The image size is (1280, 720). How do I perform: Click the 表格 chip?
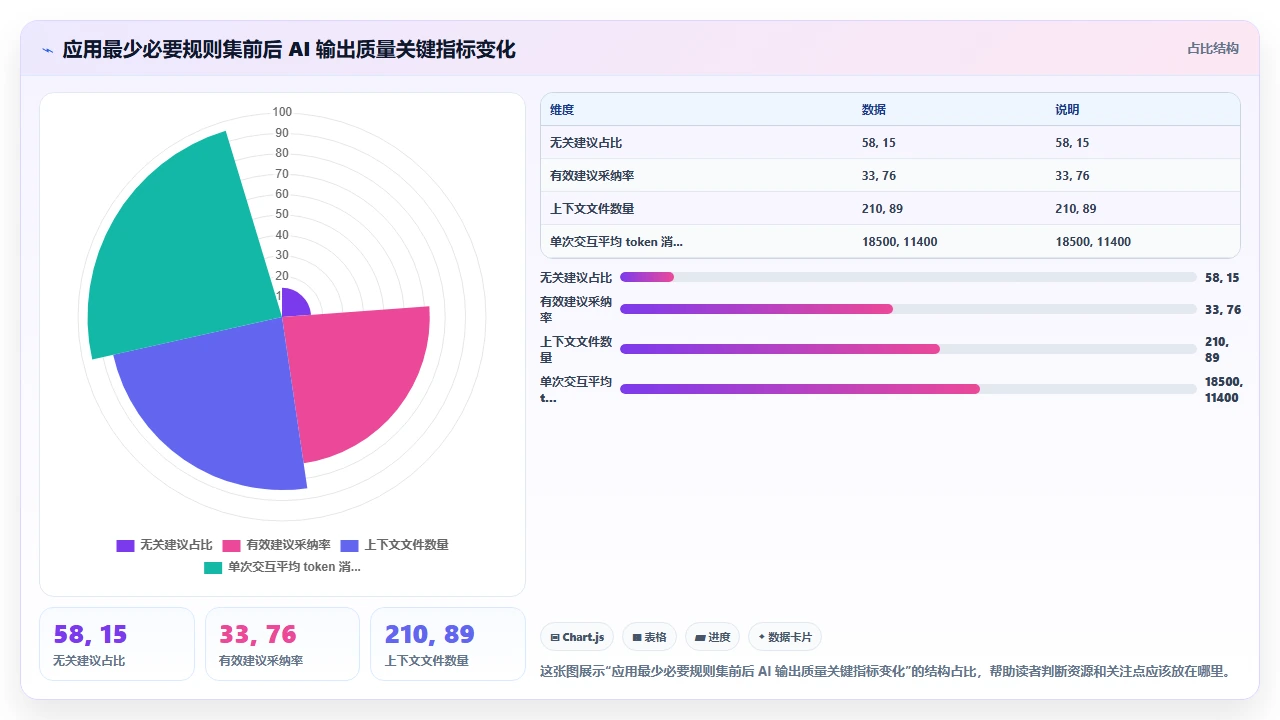tap(650, 637)
